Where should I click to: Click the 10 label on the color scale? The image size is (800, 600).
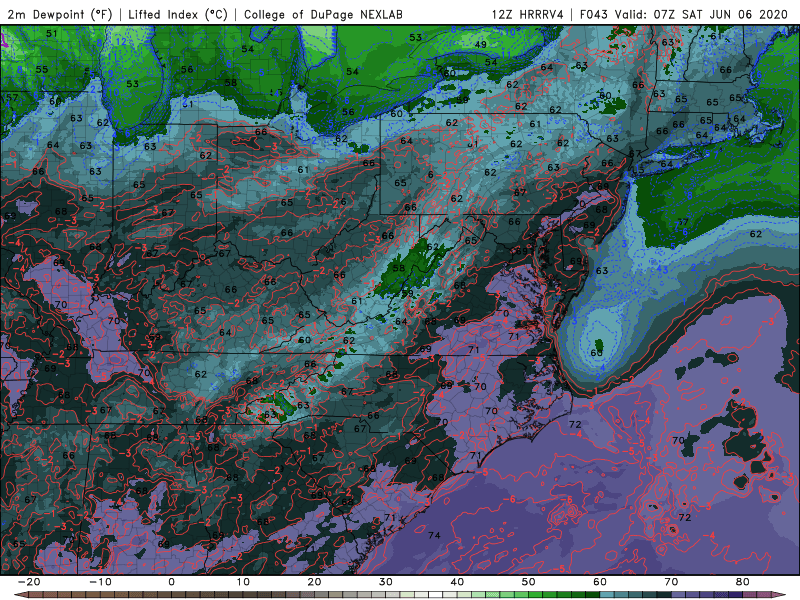(243, 582)
